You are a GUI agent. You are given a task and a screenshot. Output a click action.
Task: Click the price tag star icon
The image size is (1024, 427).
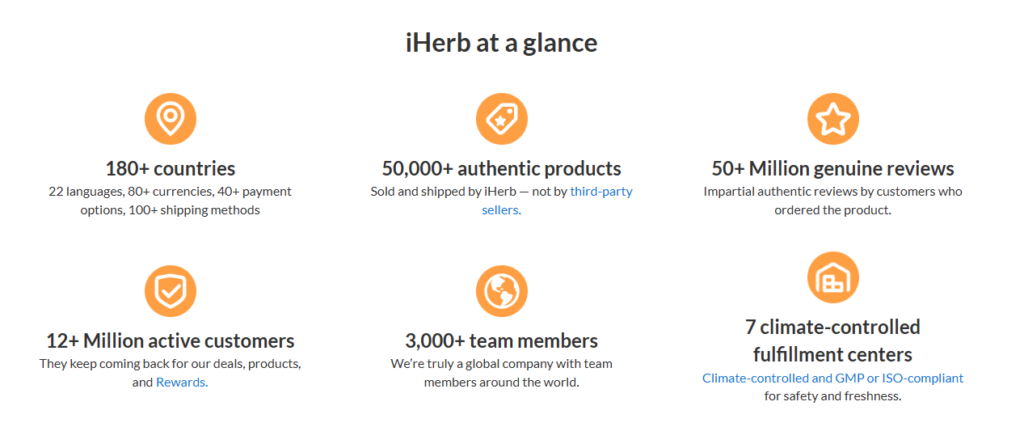501,119
